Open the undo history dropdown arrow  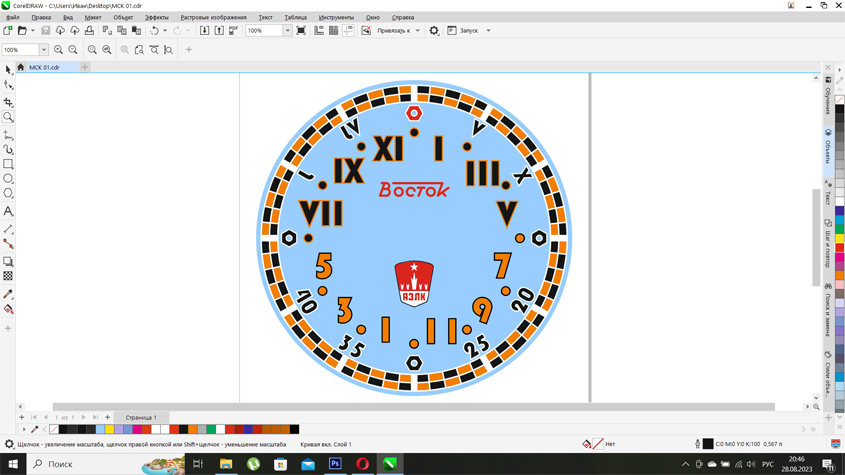pyautogui.click(x=165, y=31)
